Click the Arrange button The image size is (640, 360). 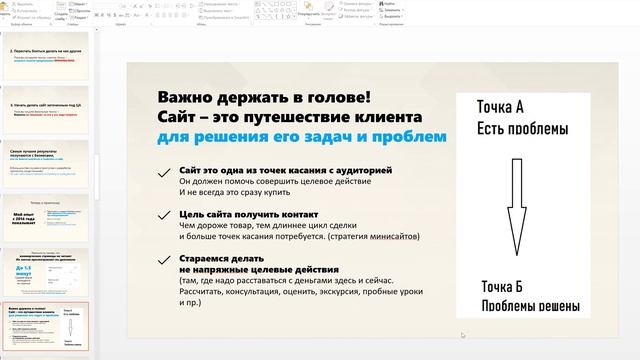pyautogui.click(x=309, y=10)
